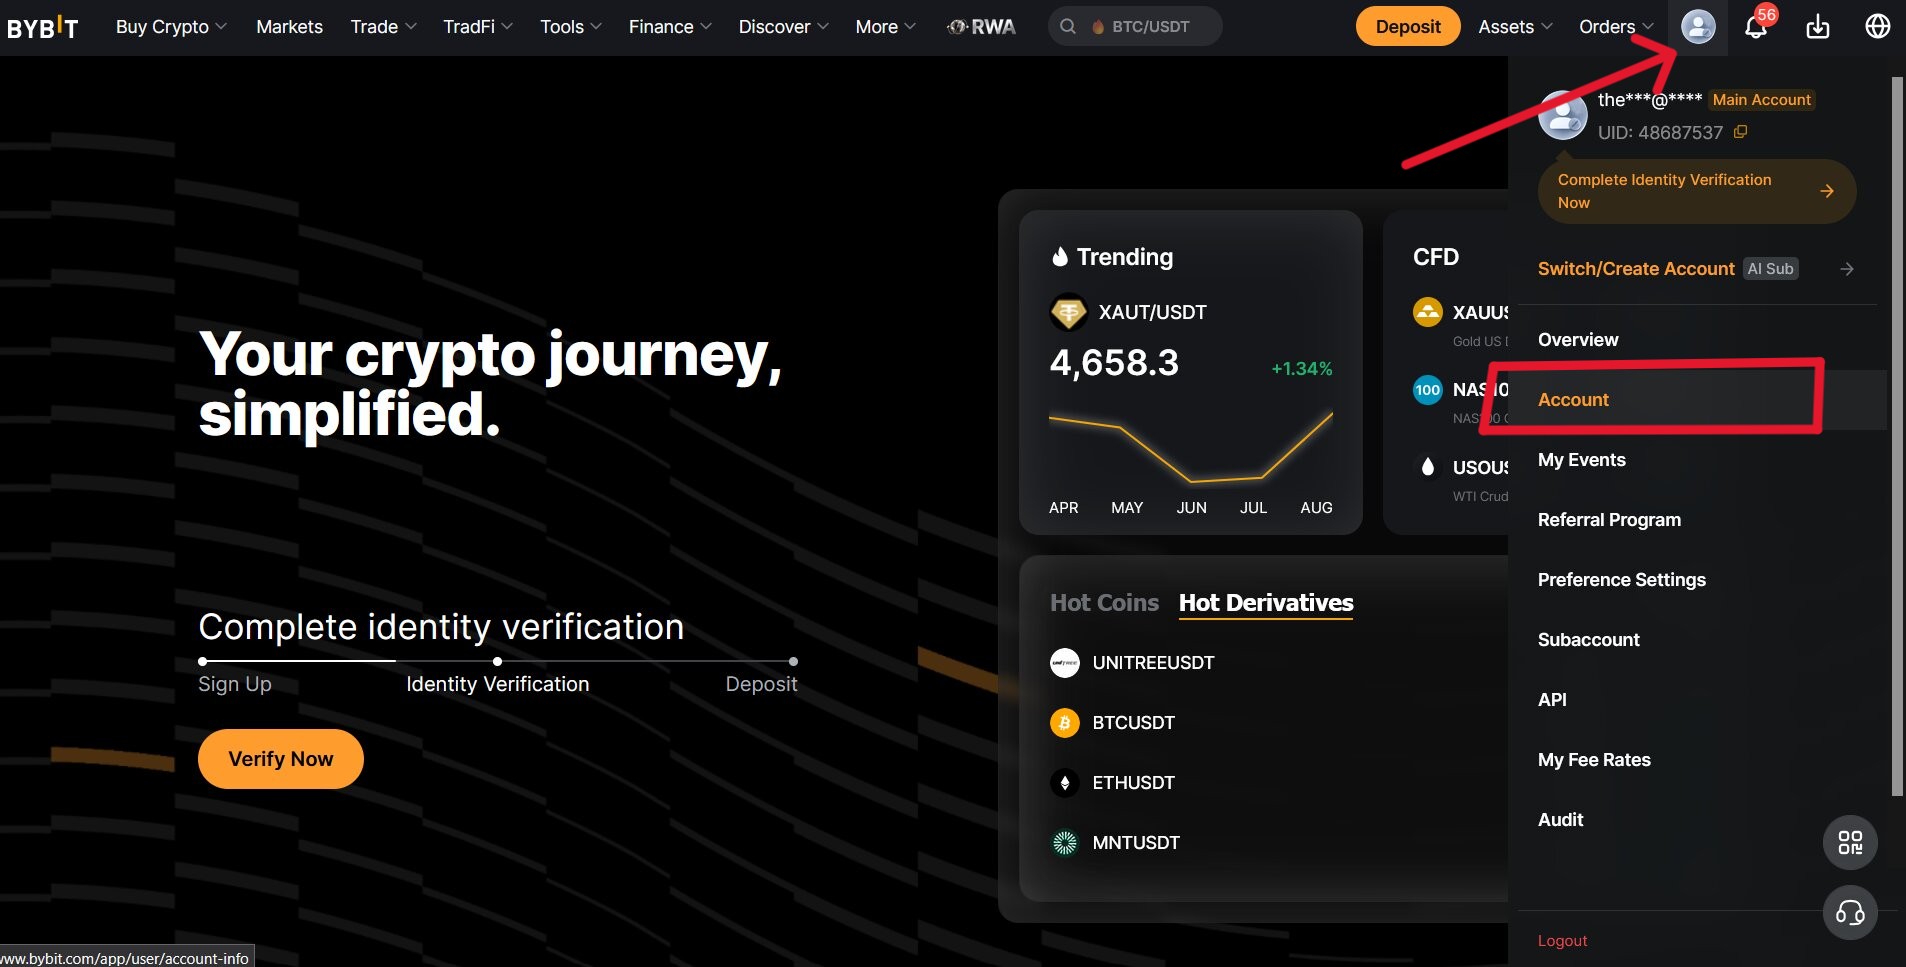1906x967 pixels.
Task: Click the Main Account badge
Action: [x=1761, y=100]
